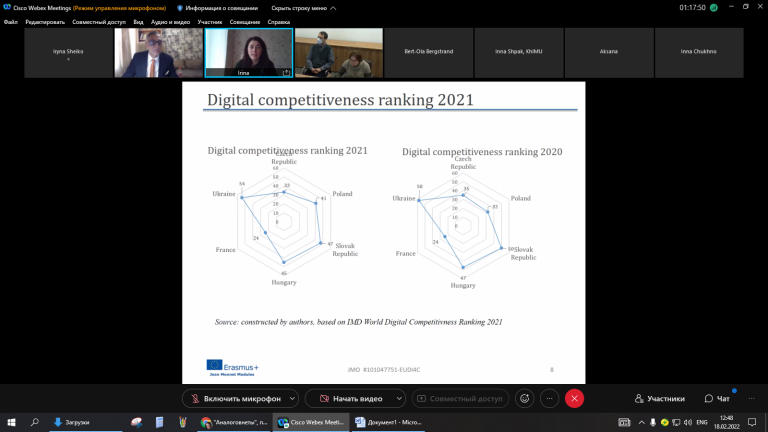This screenshot has height=432, width=768.
Task: Open Загрузки downloads taskbar item
Action: coord(86,422)
